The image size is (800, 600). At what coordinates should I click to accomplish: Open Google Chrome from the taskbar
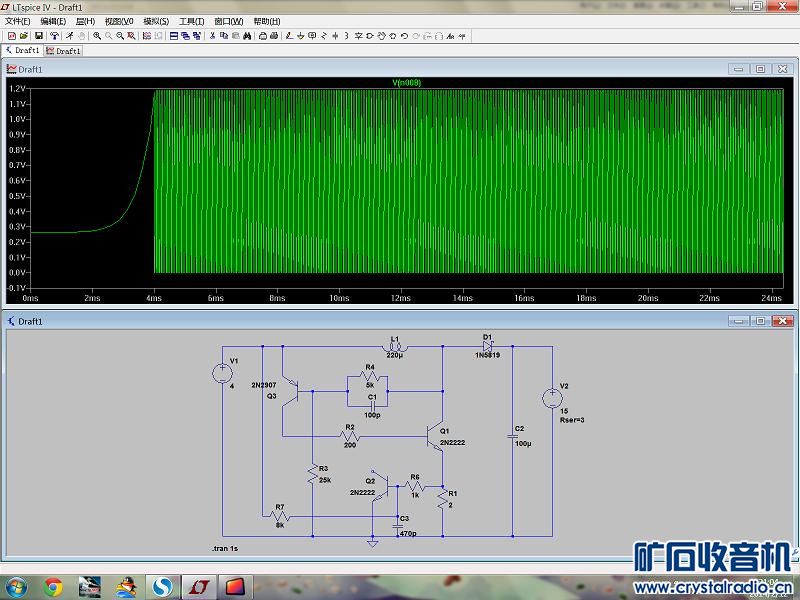[x=53, y=586]
